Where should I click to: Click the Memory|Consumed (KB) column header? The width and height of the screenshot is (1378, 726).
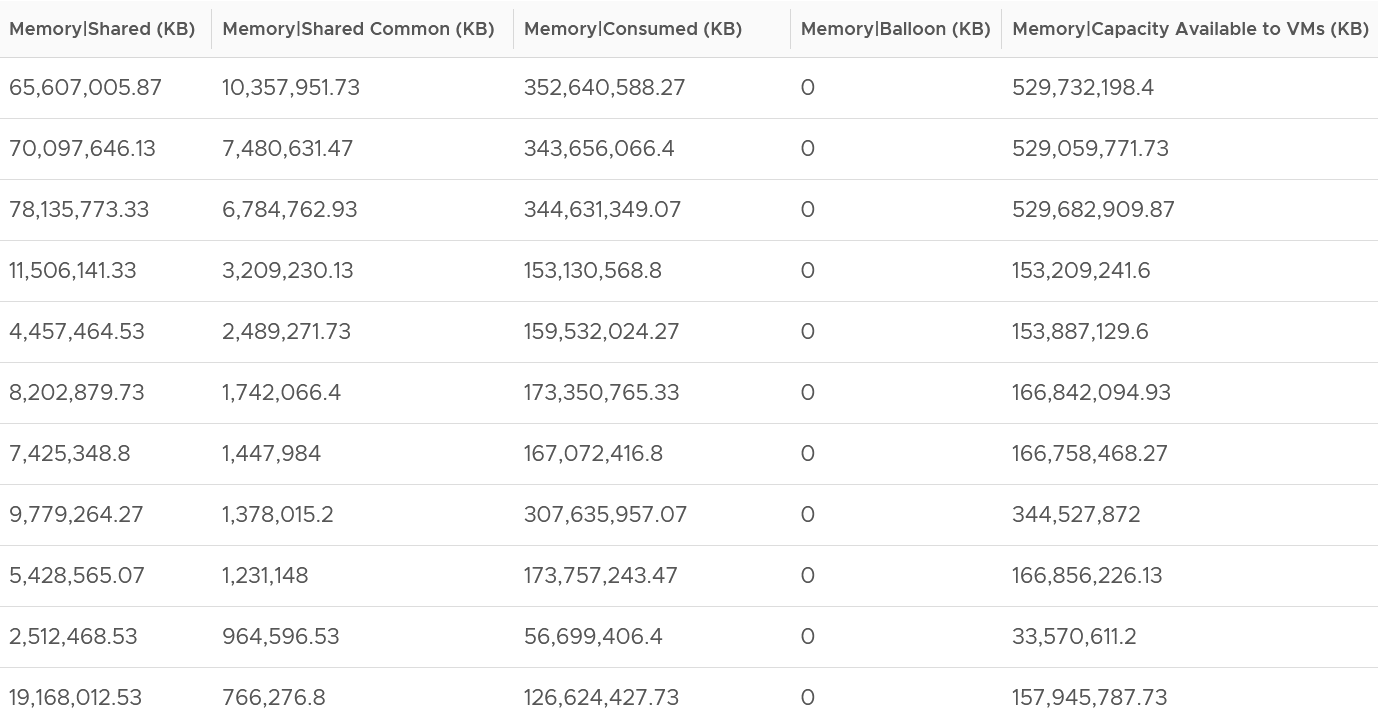[x=633, y=29]
